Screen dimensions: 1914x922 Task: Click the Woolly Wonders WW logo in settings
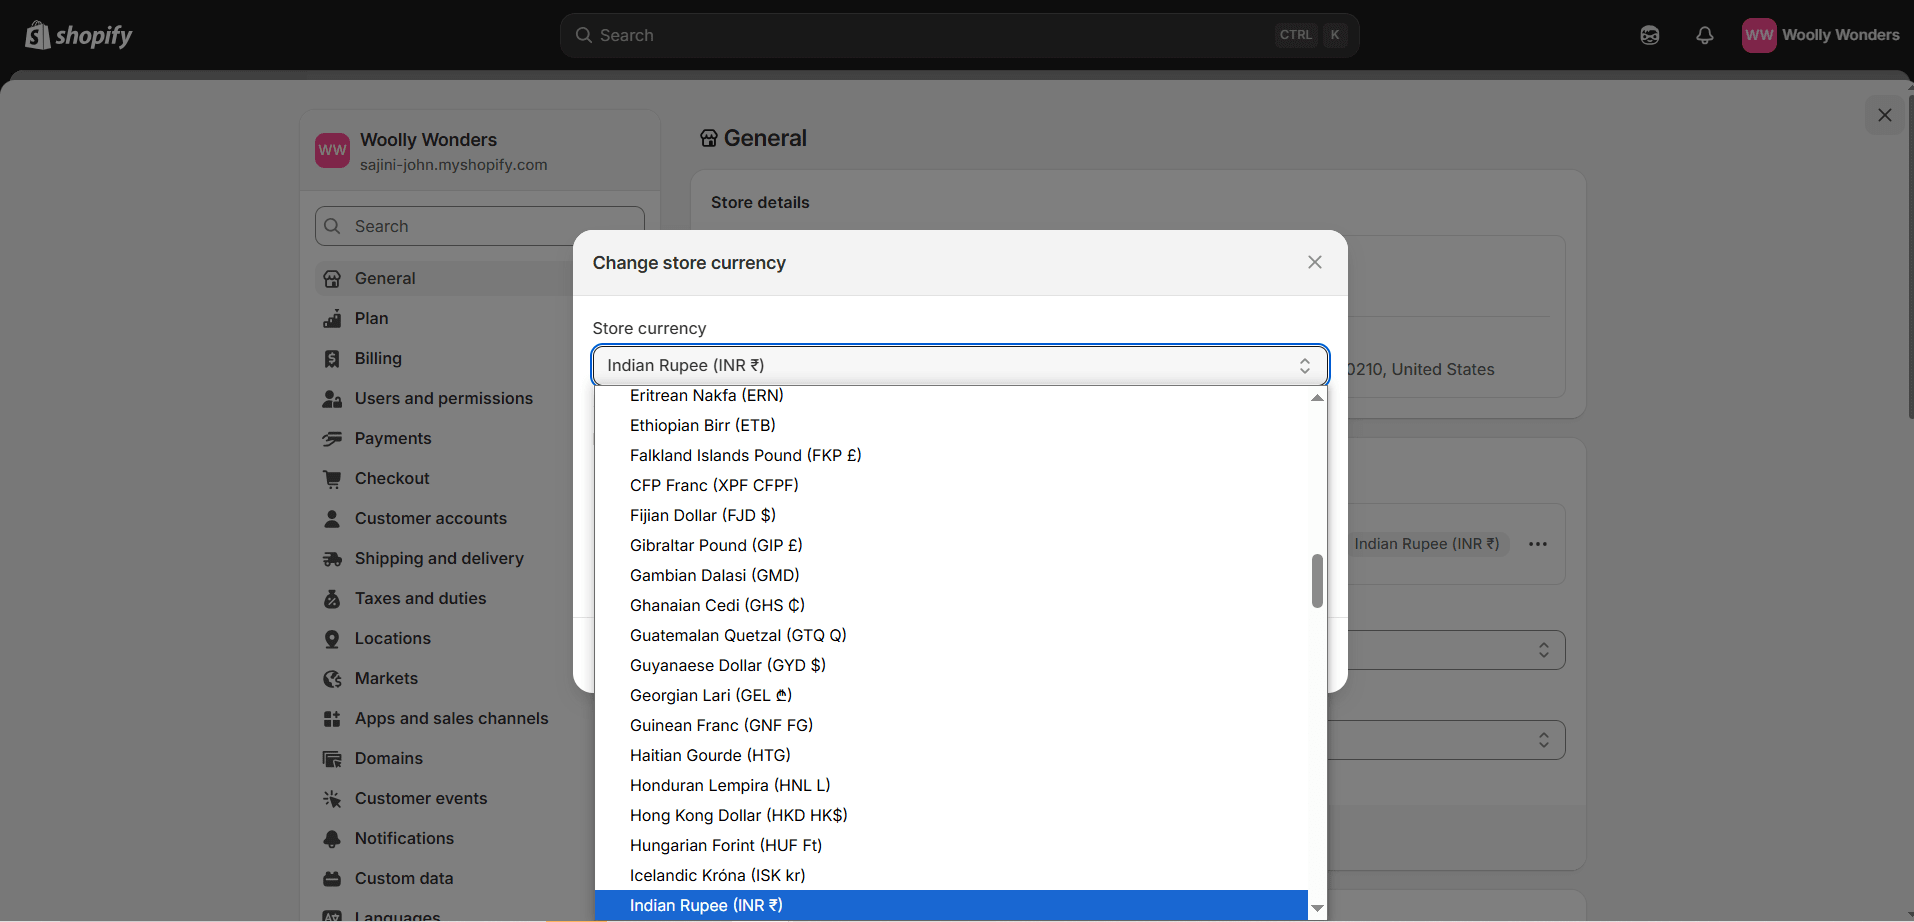tap(332, 151)
